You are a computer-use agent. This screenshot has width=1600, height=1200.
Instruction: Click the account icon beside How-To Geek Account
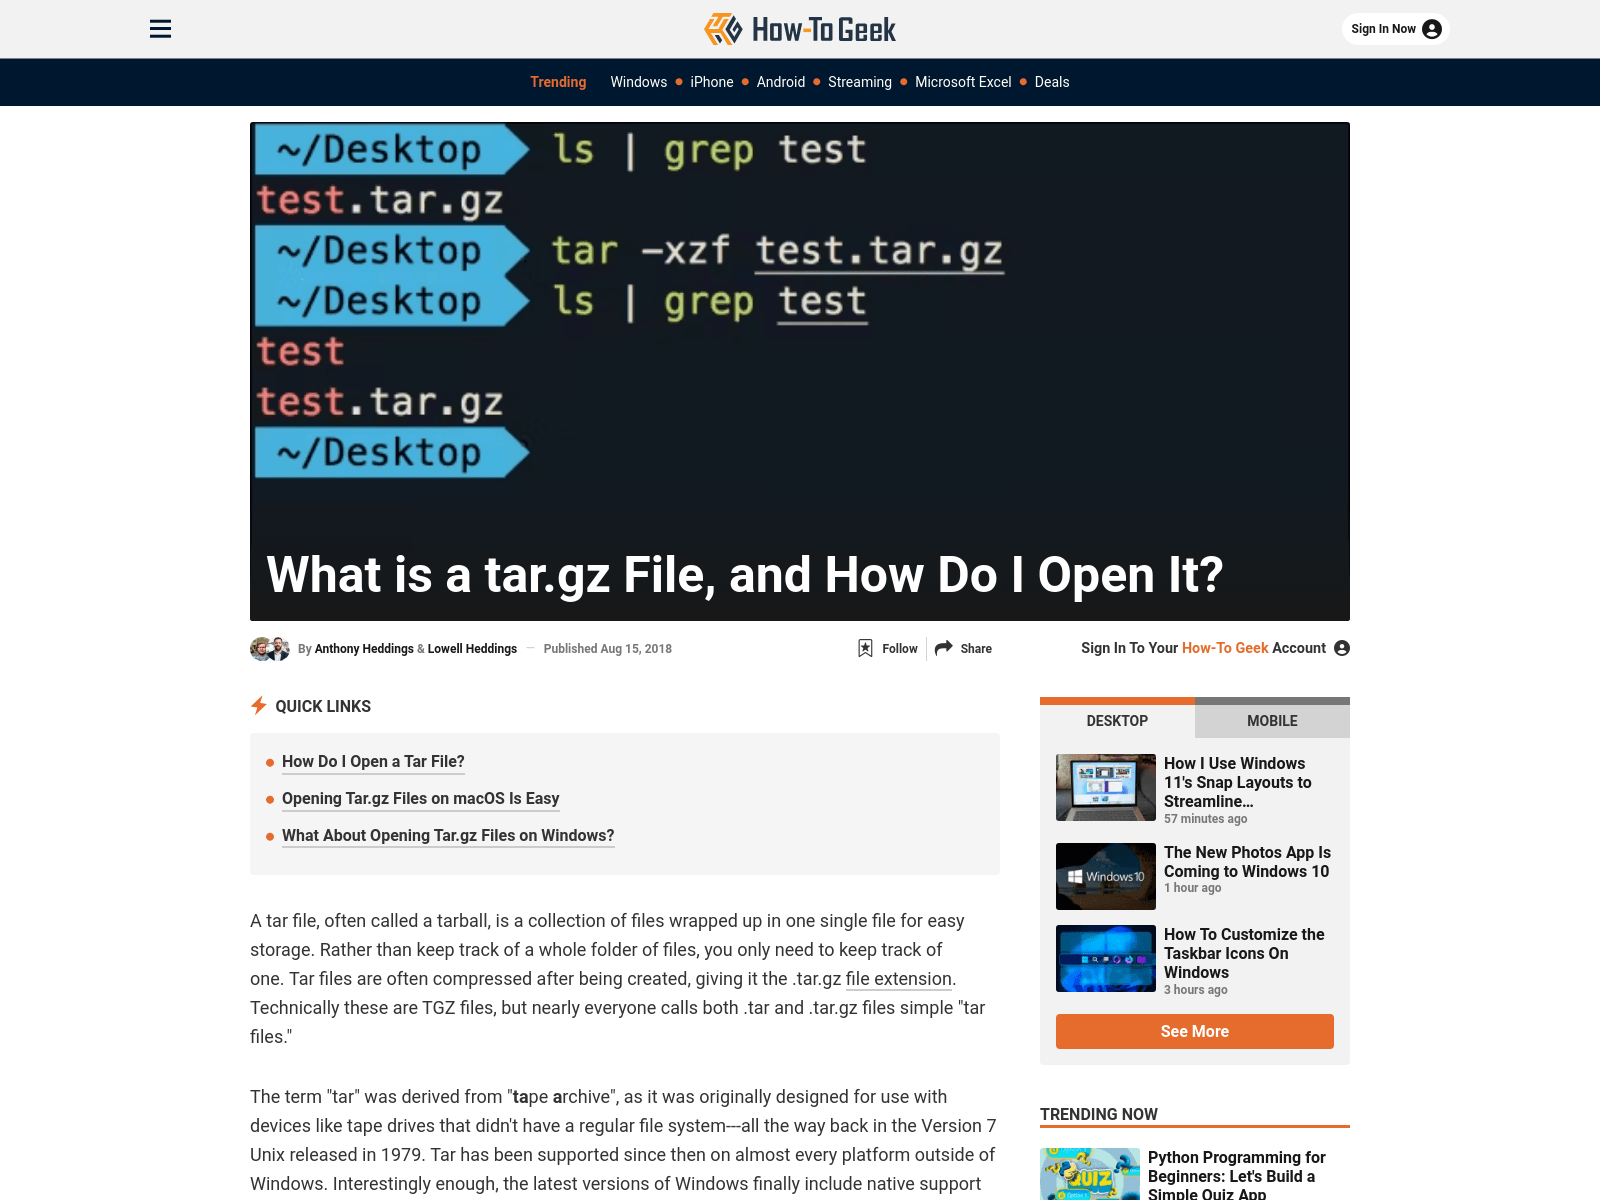1342,648
